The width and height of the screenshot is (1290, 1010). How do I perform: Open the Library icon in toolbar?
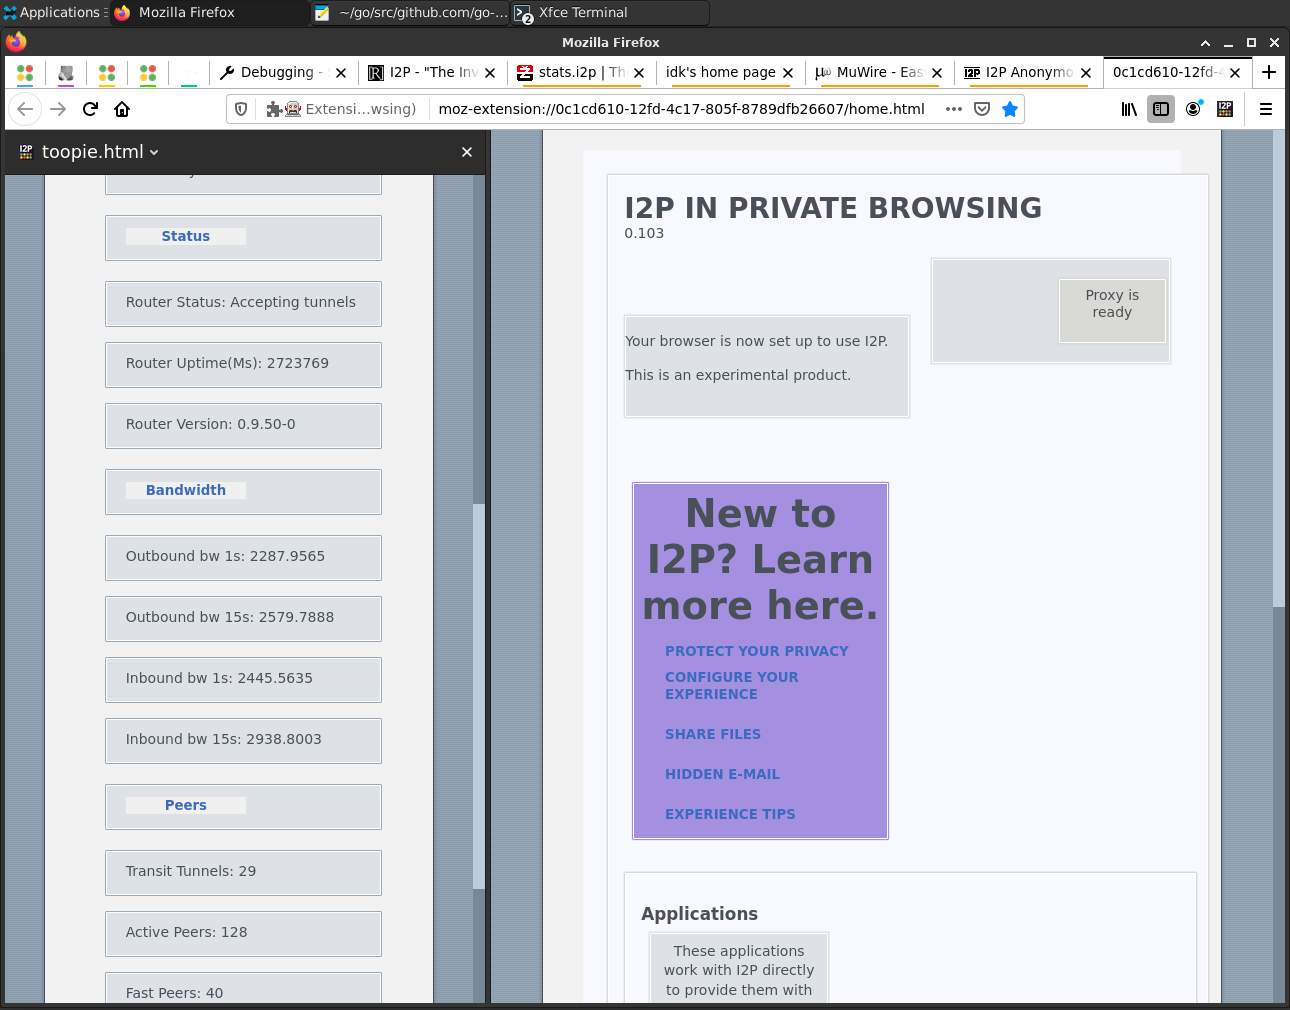coord(1129,109)
